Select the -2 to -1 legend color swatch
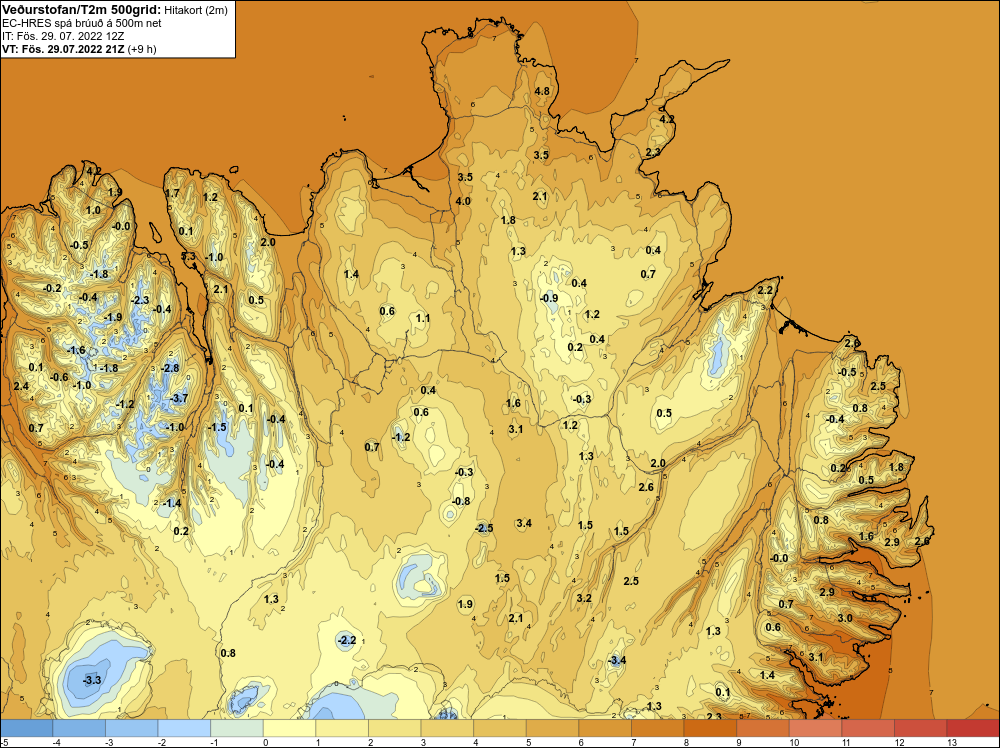Image resolution: width=1000 pixels, height=748 pixels. click(x=184, y=728)
